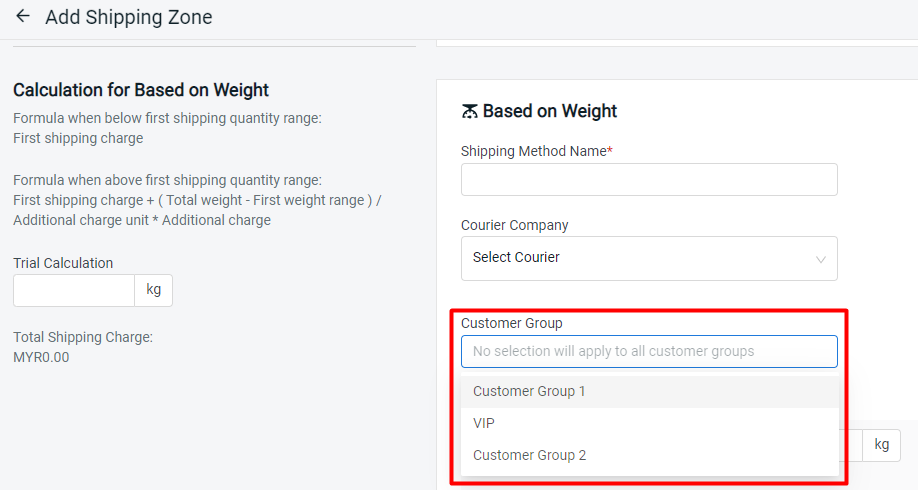The height and width of the screenshot is (490, 918).
Task: Click the Courier Company field label
Action: coord(515,225)
